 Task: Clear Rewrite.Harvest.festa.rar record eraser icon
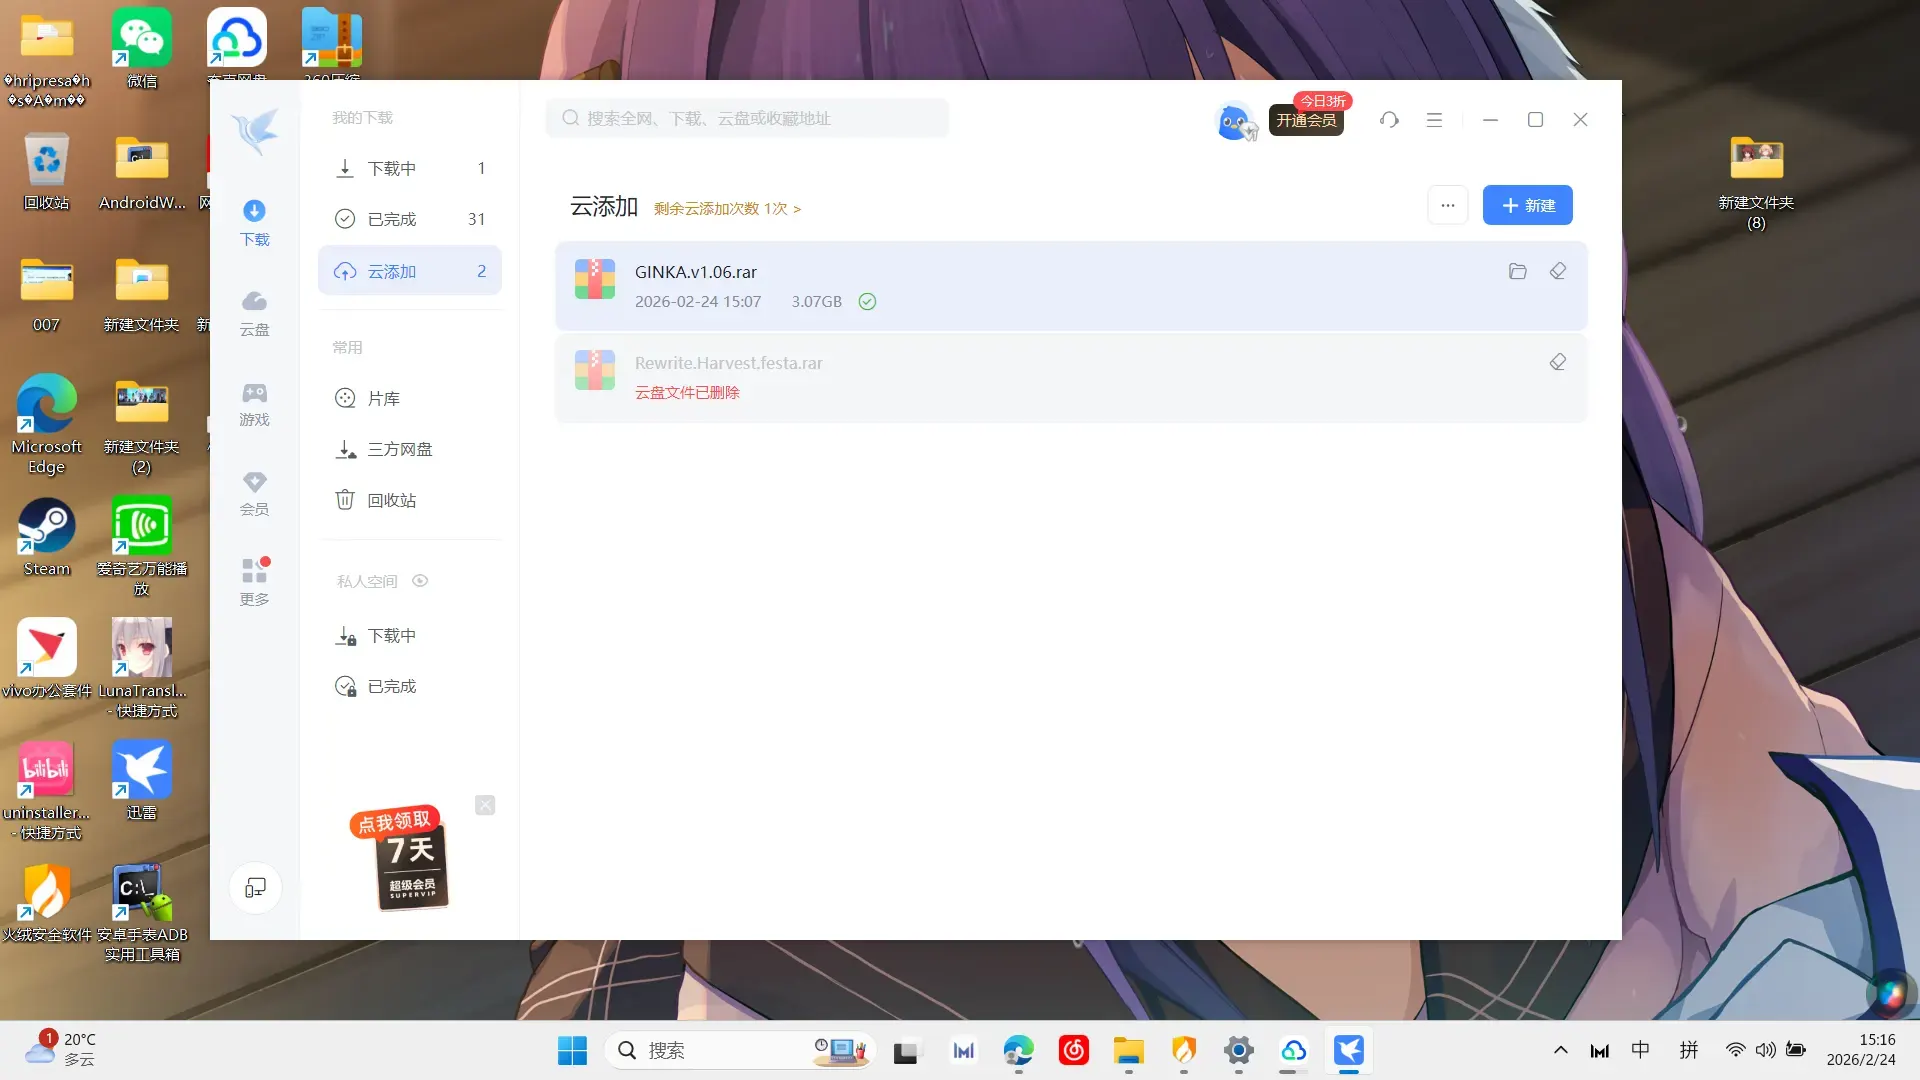[1558, 362]
